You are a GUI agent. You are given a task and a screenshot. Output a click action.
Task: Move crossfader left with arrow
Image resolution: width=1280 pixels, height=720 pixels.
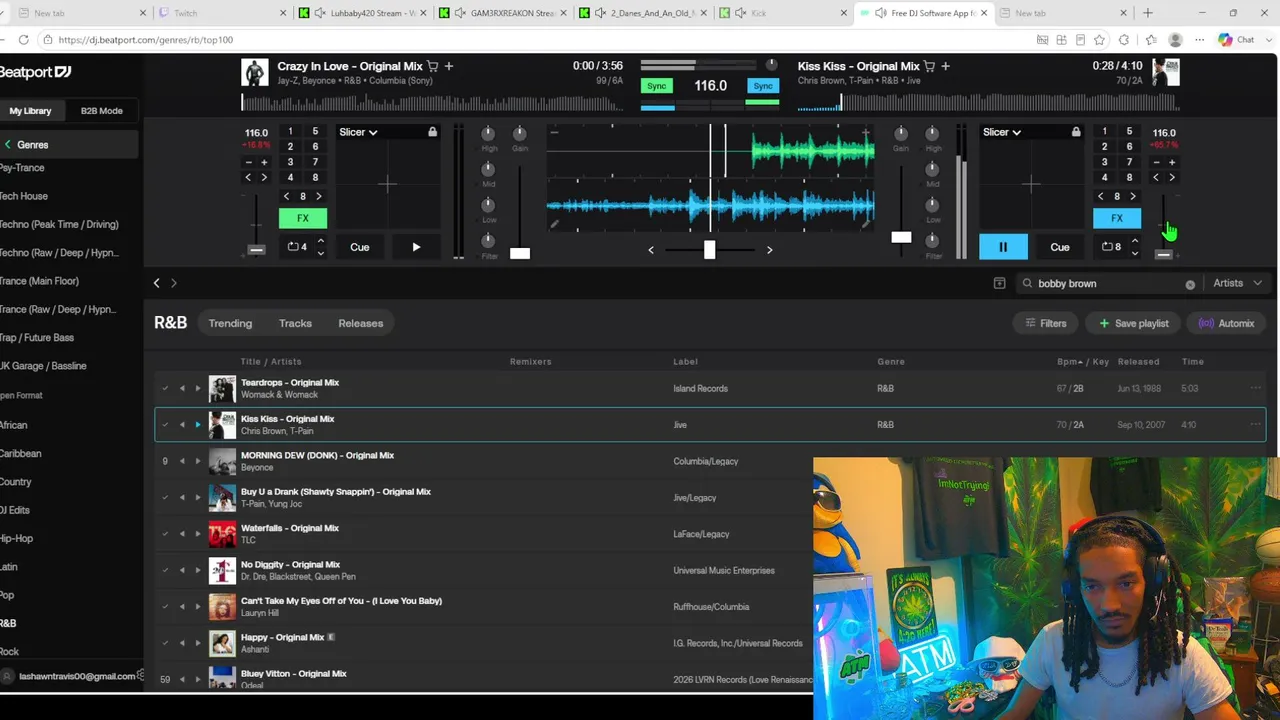651,250
